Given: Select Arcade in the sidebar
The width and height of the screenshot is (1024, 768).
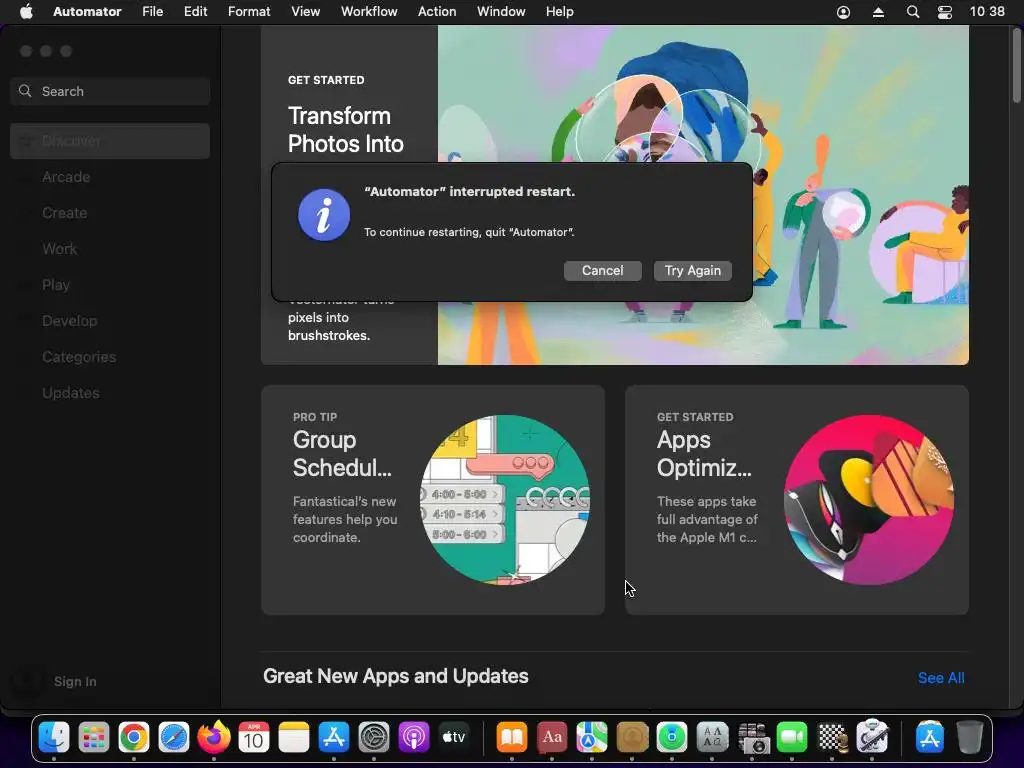Looking at the screenshot, I should (x=110, y=177).
